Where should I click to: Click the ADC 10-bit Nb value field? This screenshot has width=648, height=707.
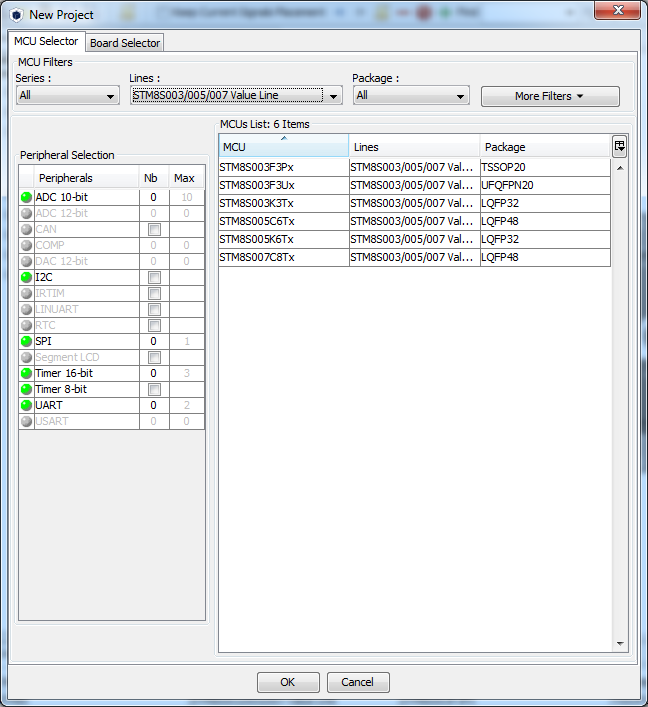pyautogui.click(x=154, y=197)
